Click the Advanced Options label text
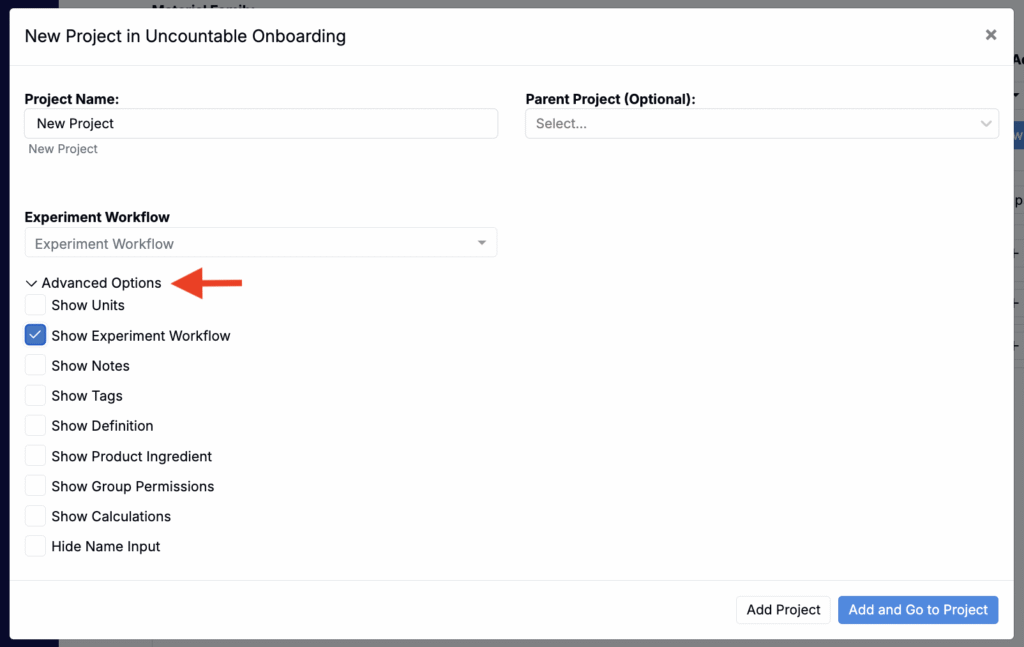This screenshot has width=1024, height=647. [101, 283]
